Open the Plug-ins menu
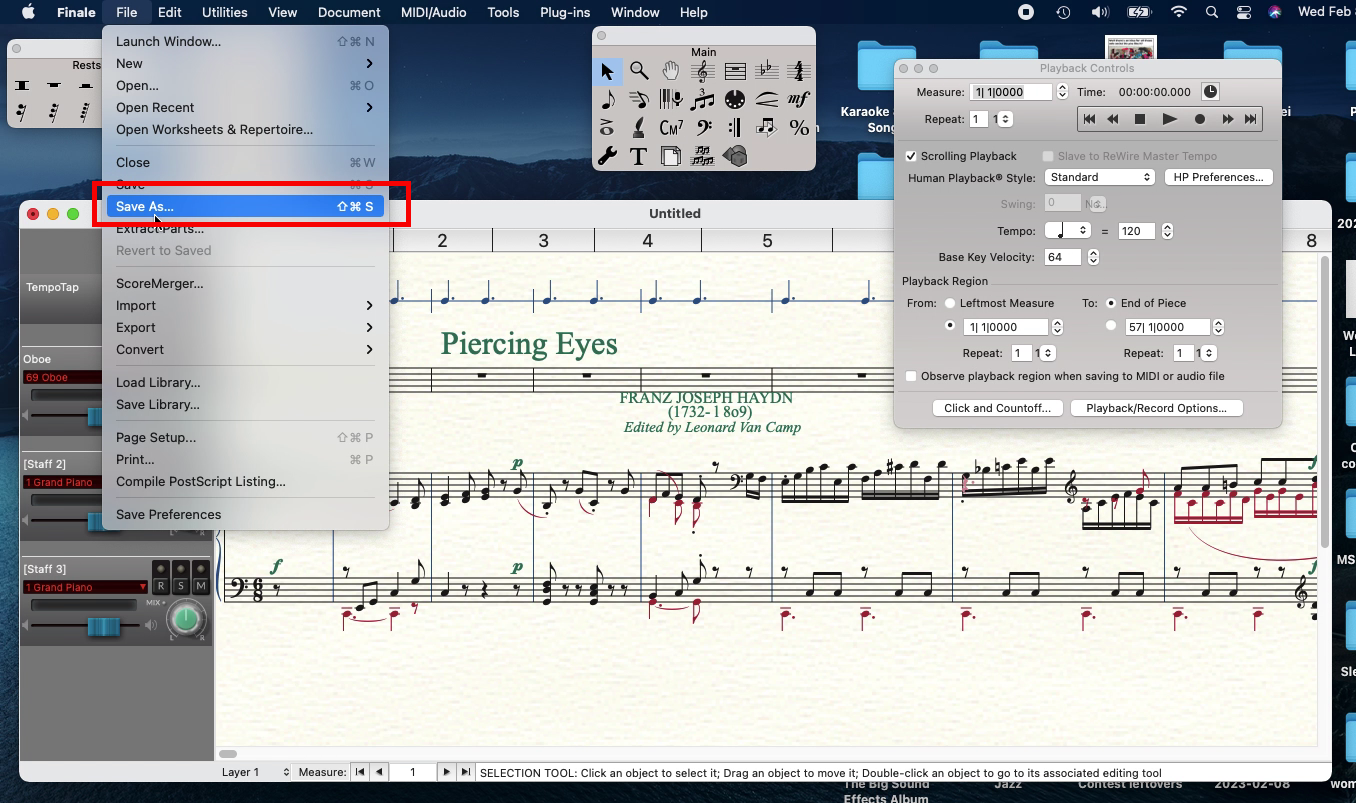The height and width of the screenshot is (803, 1356). click(567, 12)
